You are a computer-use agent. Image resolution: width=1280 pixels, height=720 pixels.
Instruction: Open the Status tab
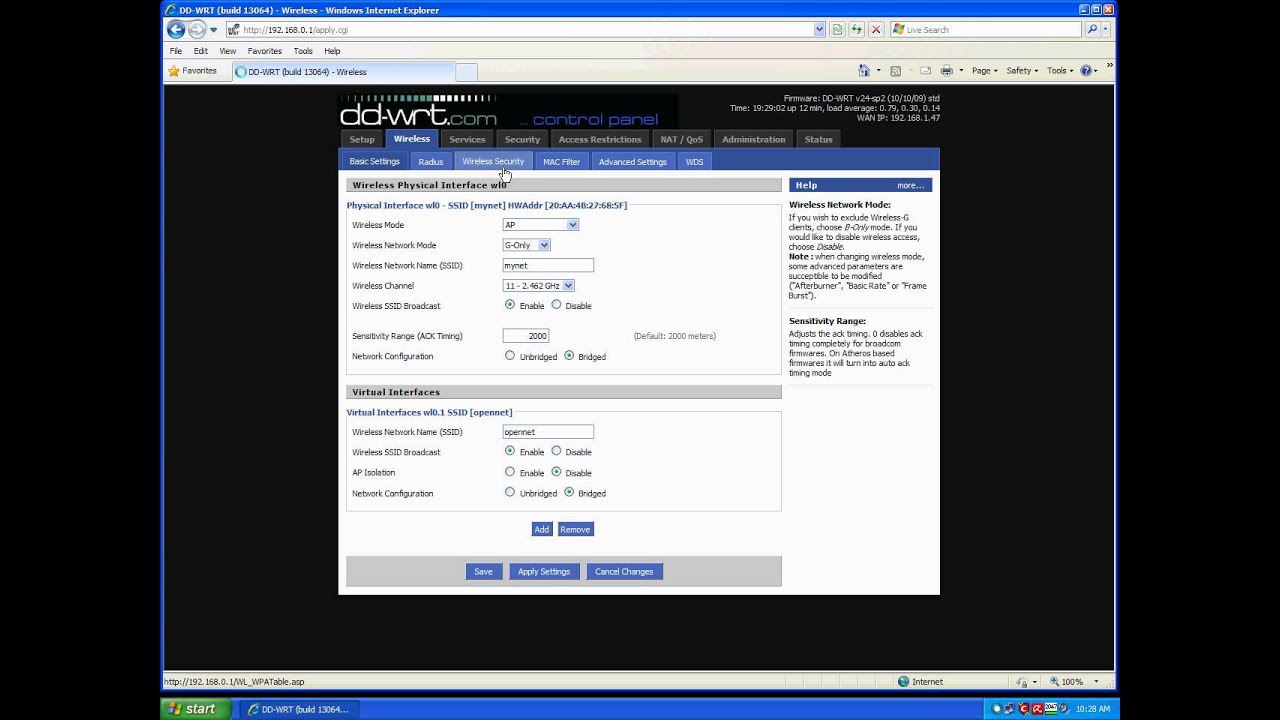[x=818, y=140]
